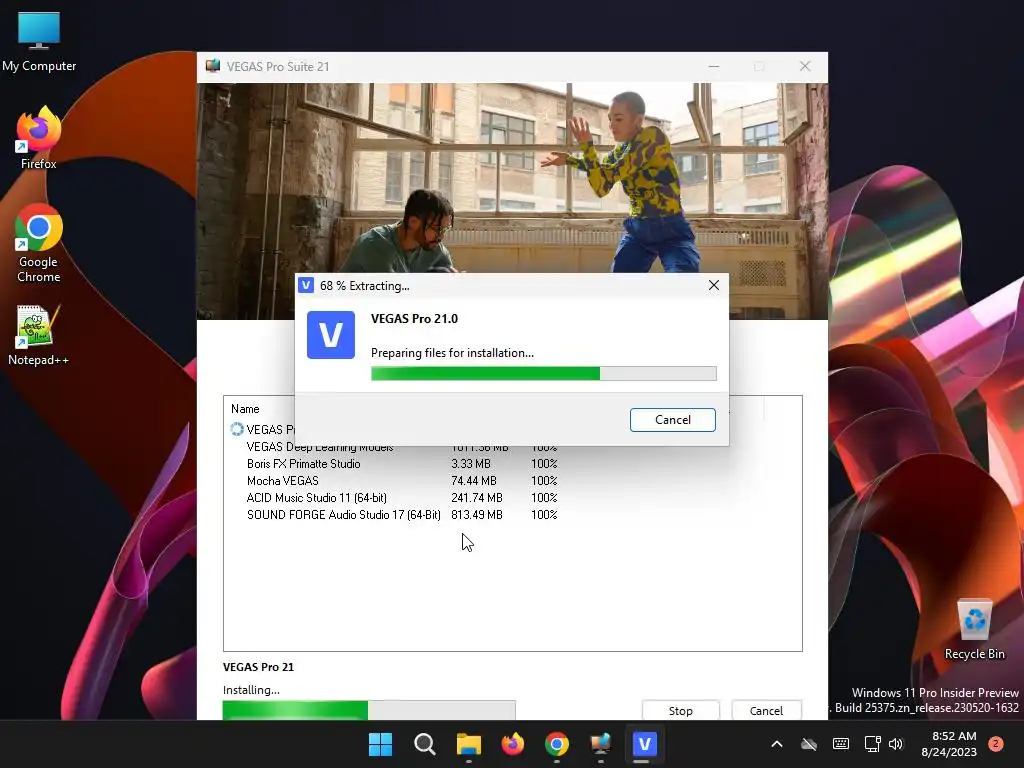This screenshot has height=768, width=1024.
Task: Stop the VEGAS Pro Suite installation
Action: [680, 711]
